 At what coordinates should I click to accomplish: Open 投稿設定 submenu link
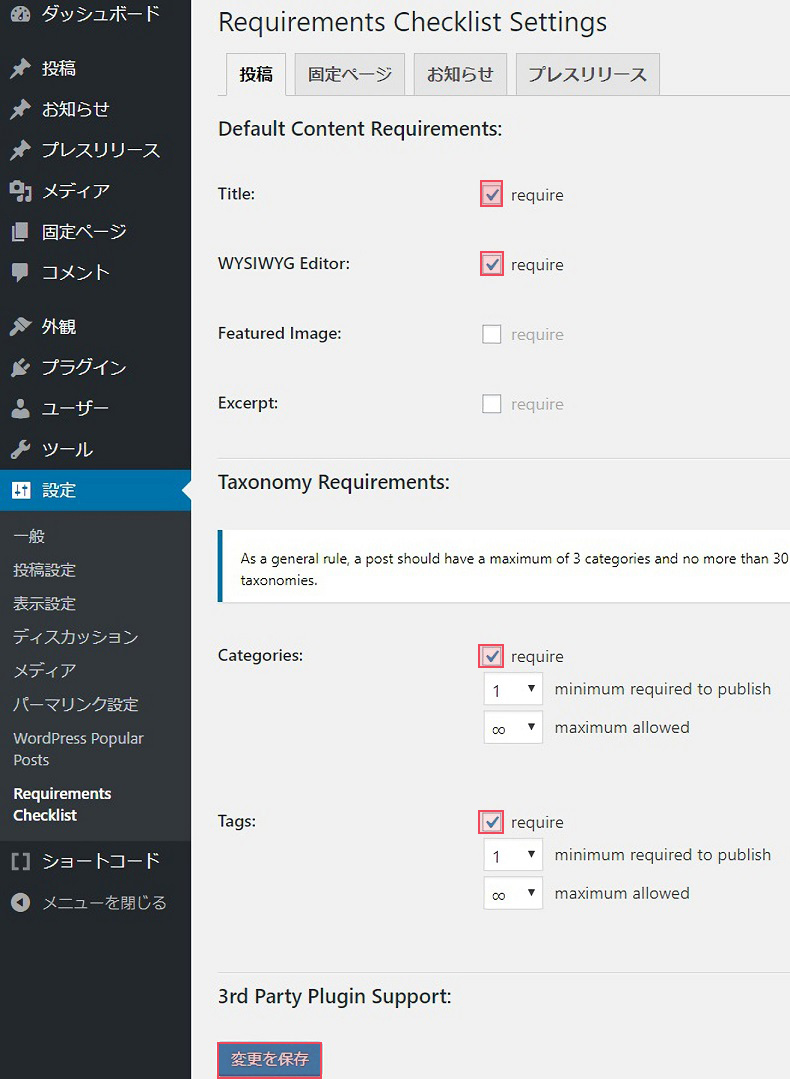(45, 570)
